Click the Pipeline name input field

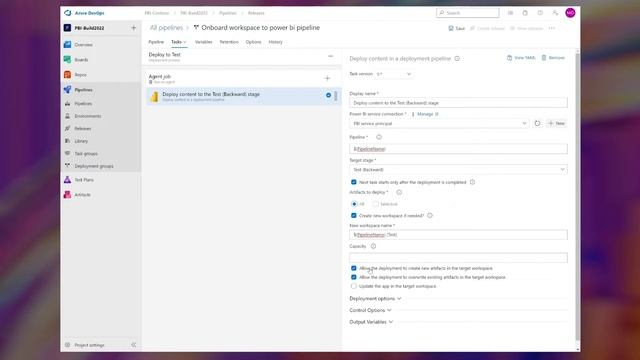tap(458, 149)
